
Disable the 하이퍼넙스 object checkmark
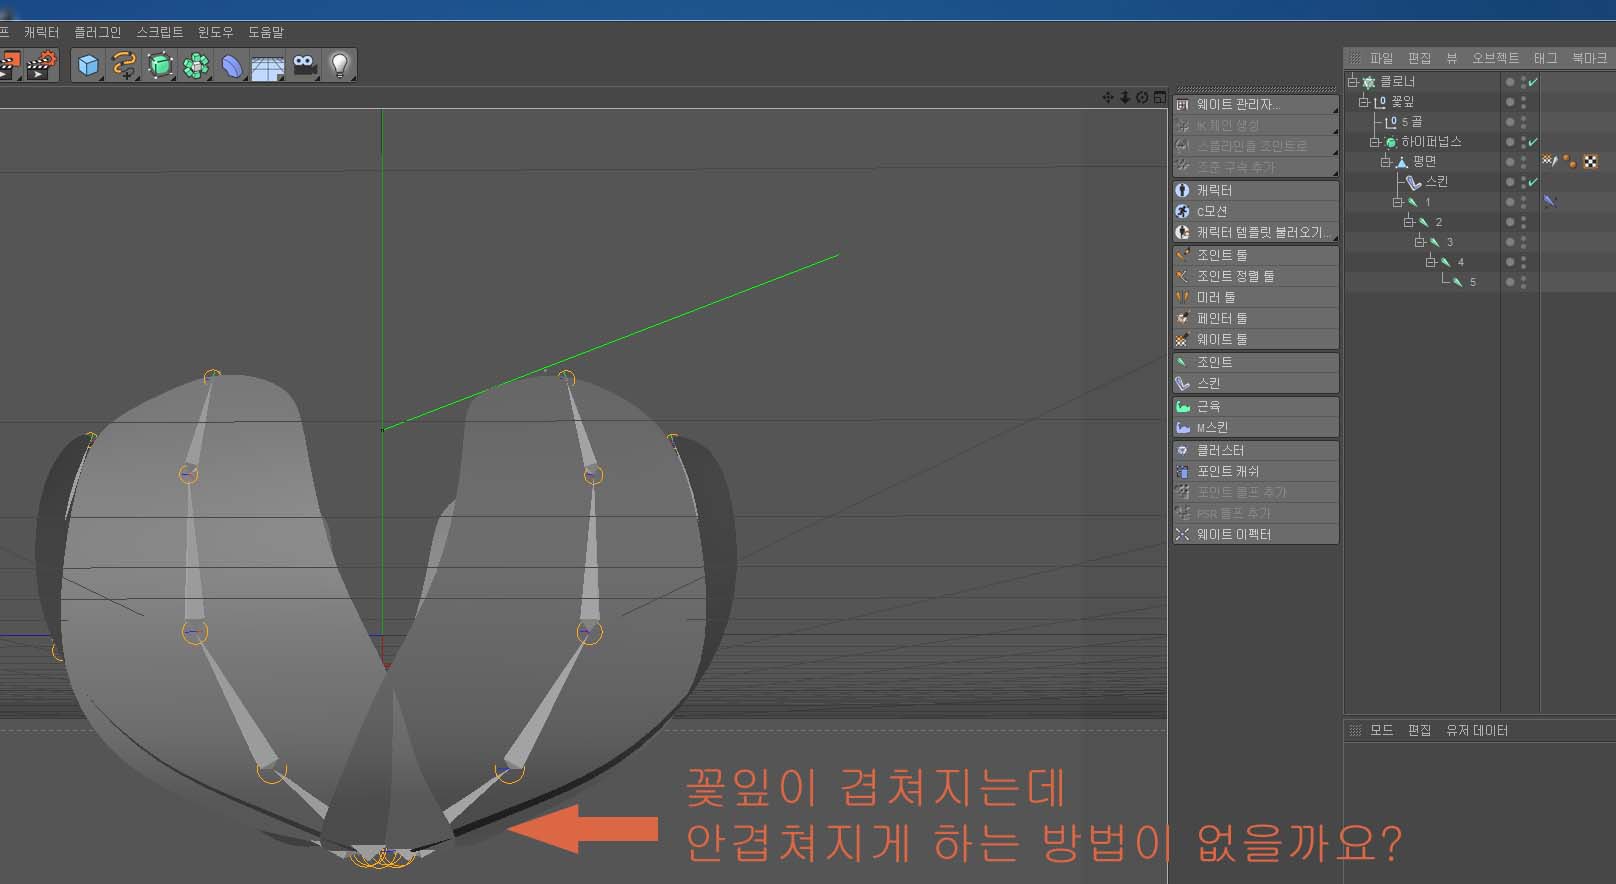[1532, 142]
